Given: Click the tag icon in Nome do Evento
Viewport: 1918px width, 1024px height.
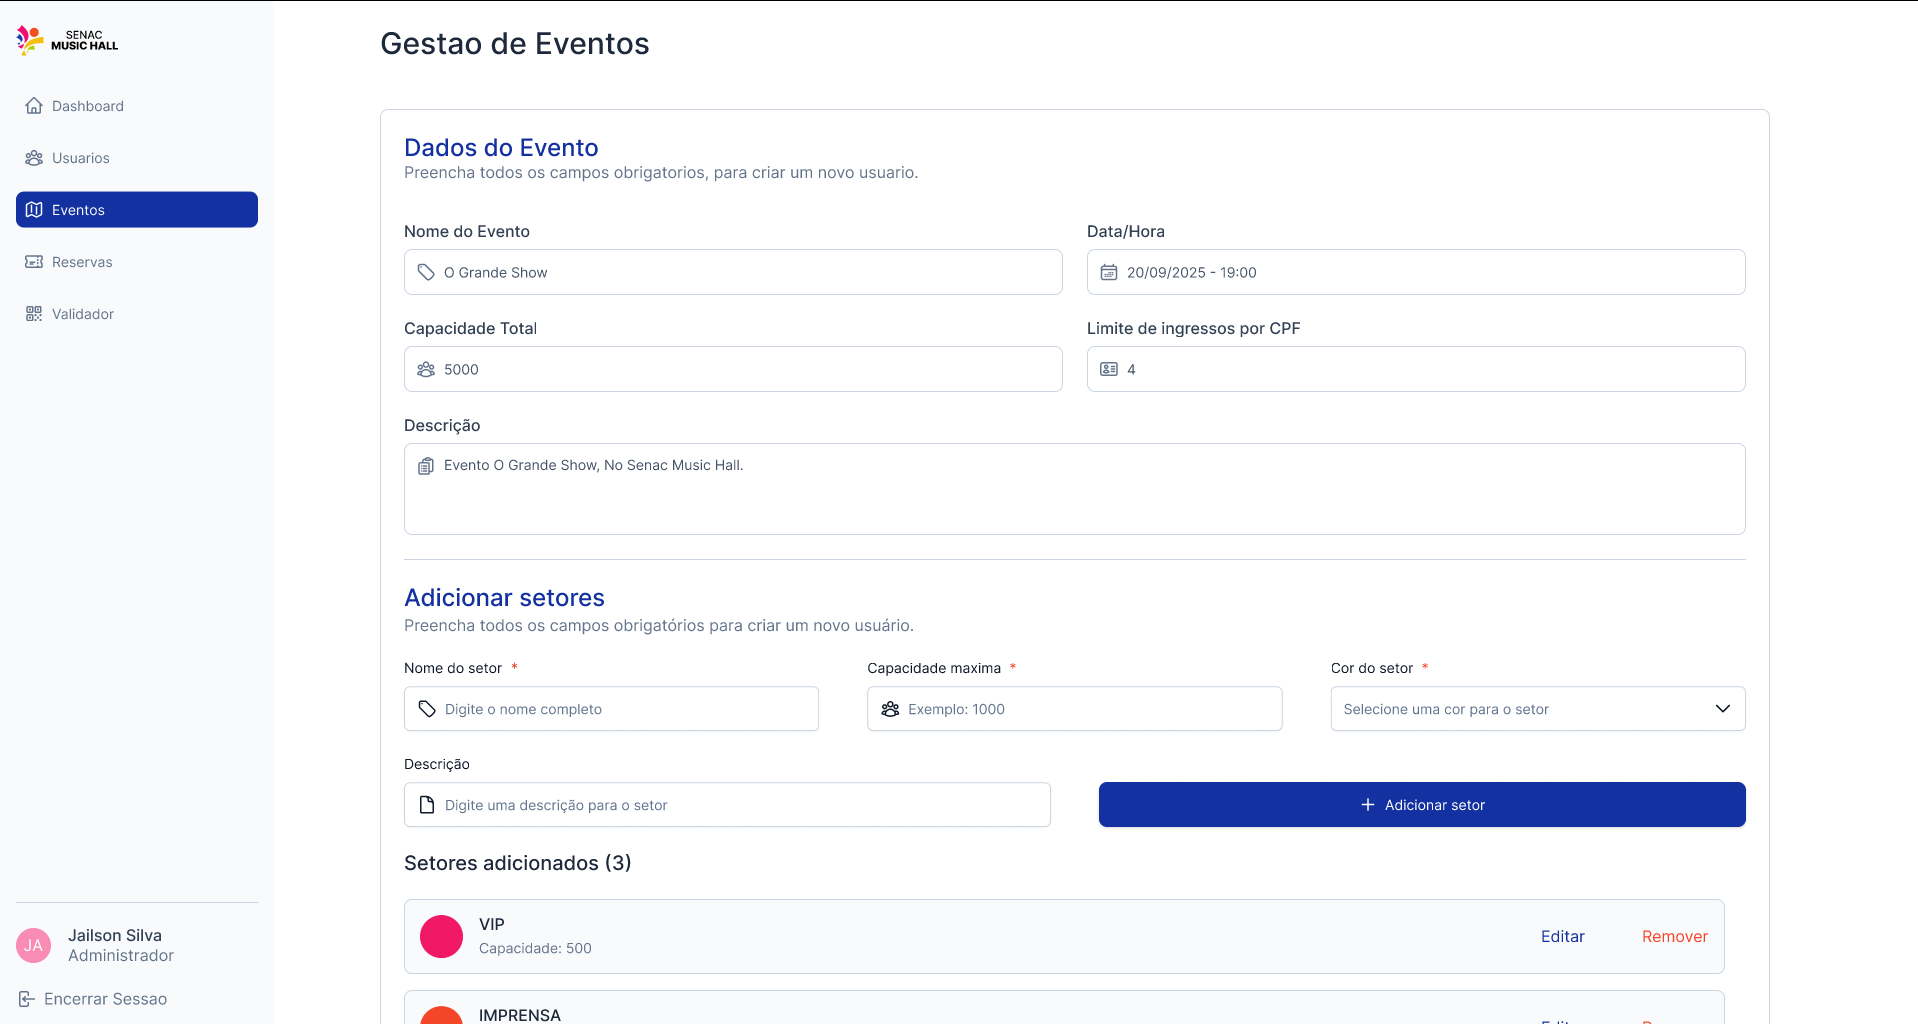Looking at the screenshot, I should [x=426, y=273].
